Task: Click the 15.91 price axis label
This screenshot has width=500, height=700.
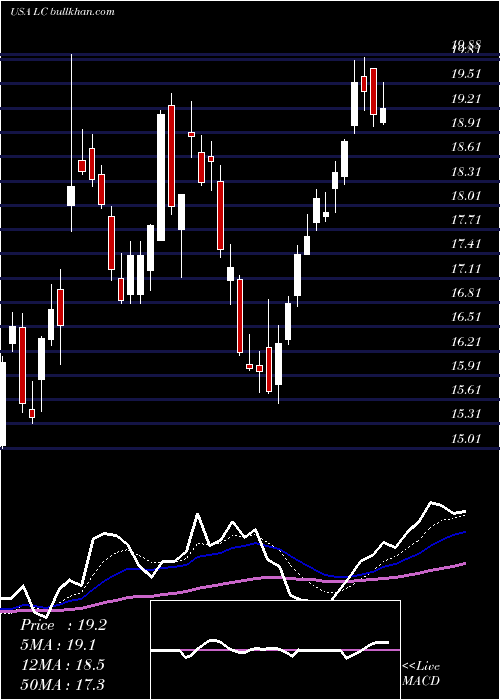Action: (x=466, y=366)
